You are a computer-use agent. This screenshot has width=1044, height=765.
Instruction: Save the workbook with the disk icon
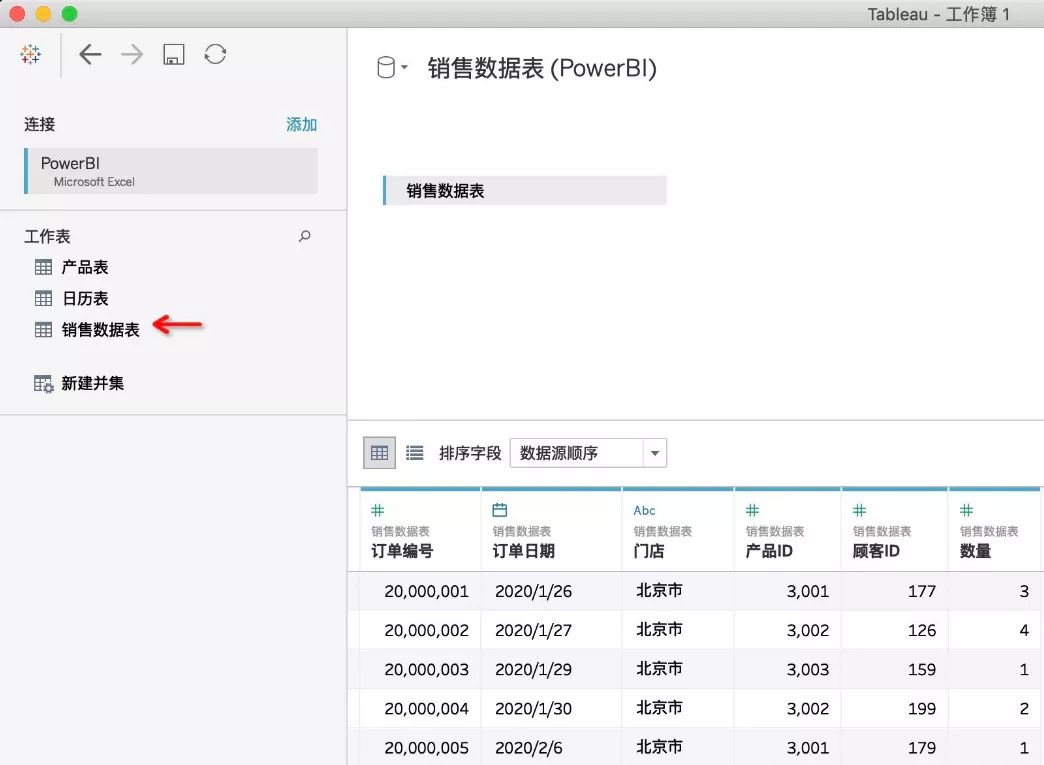coord(174,55)
